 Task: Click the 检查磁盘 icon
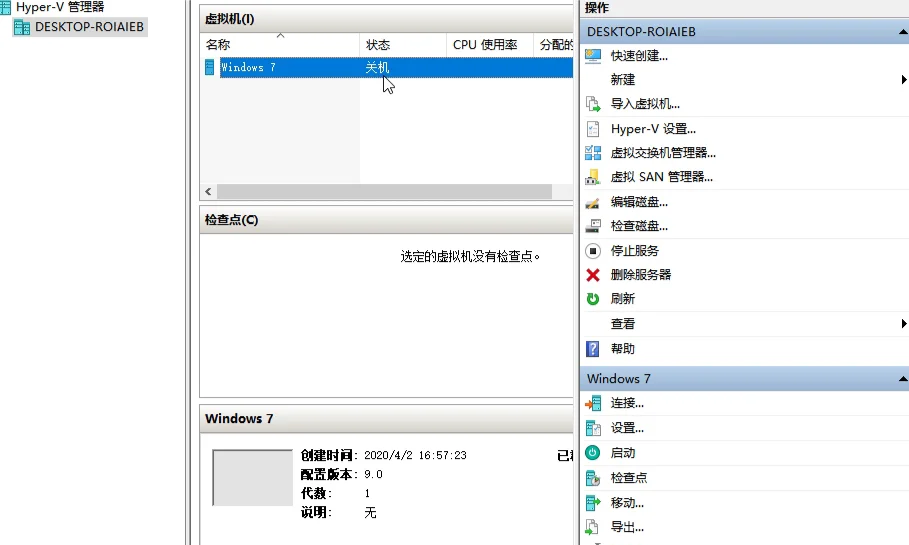[592, 226]
